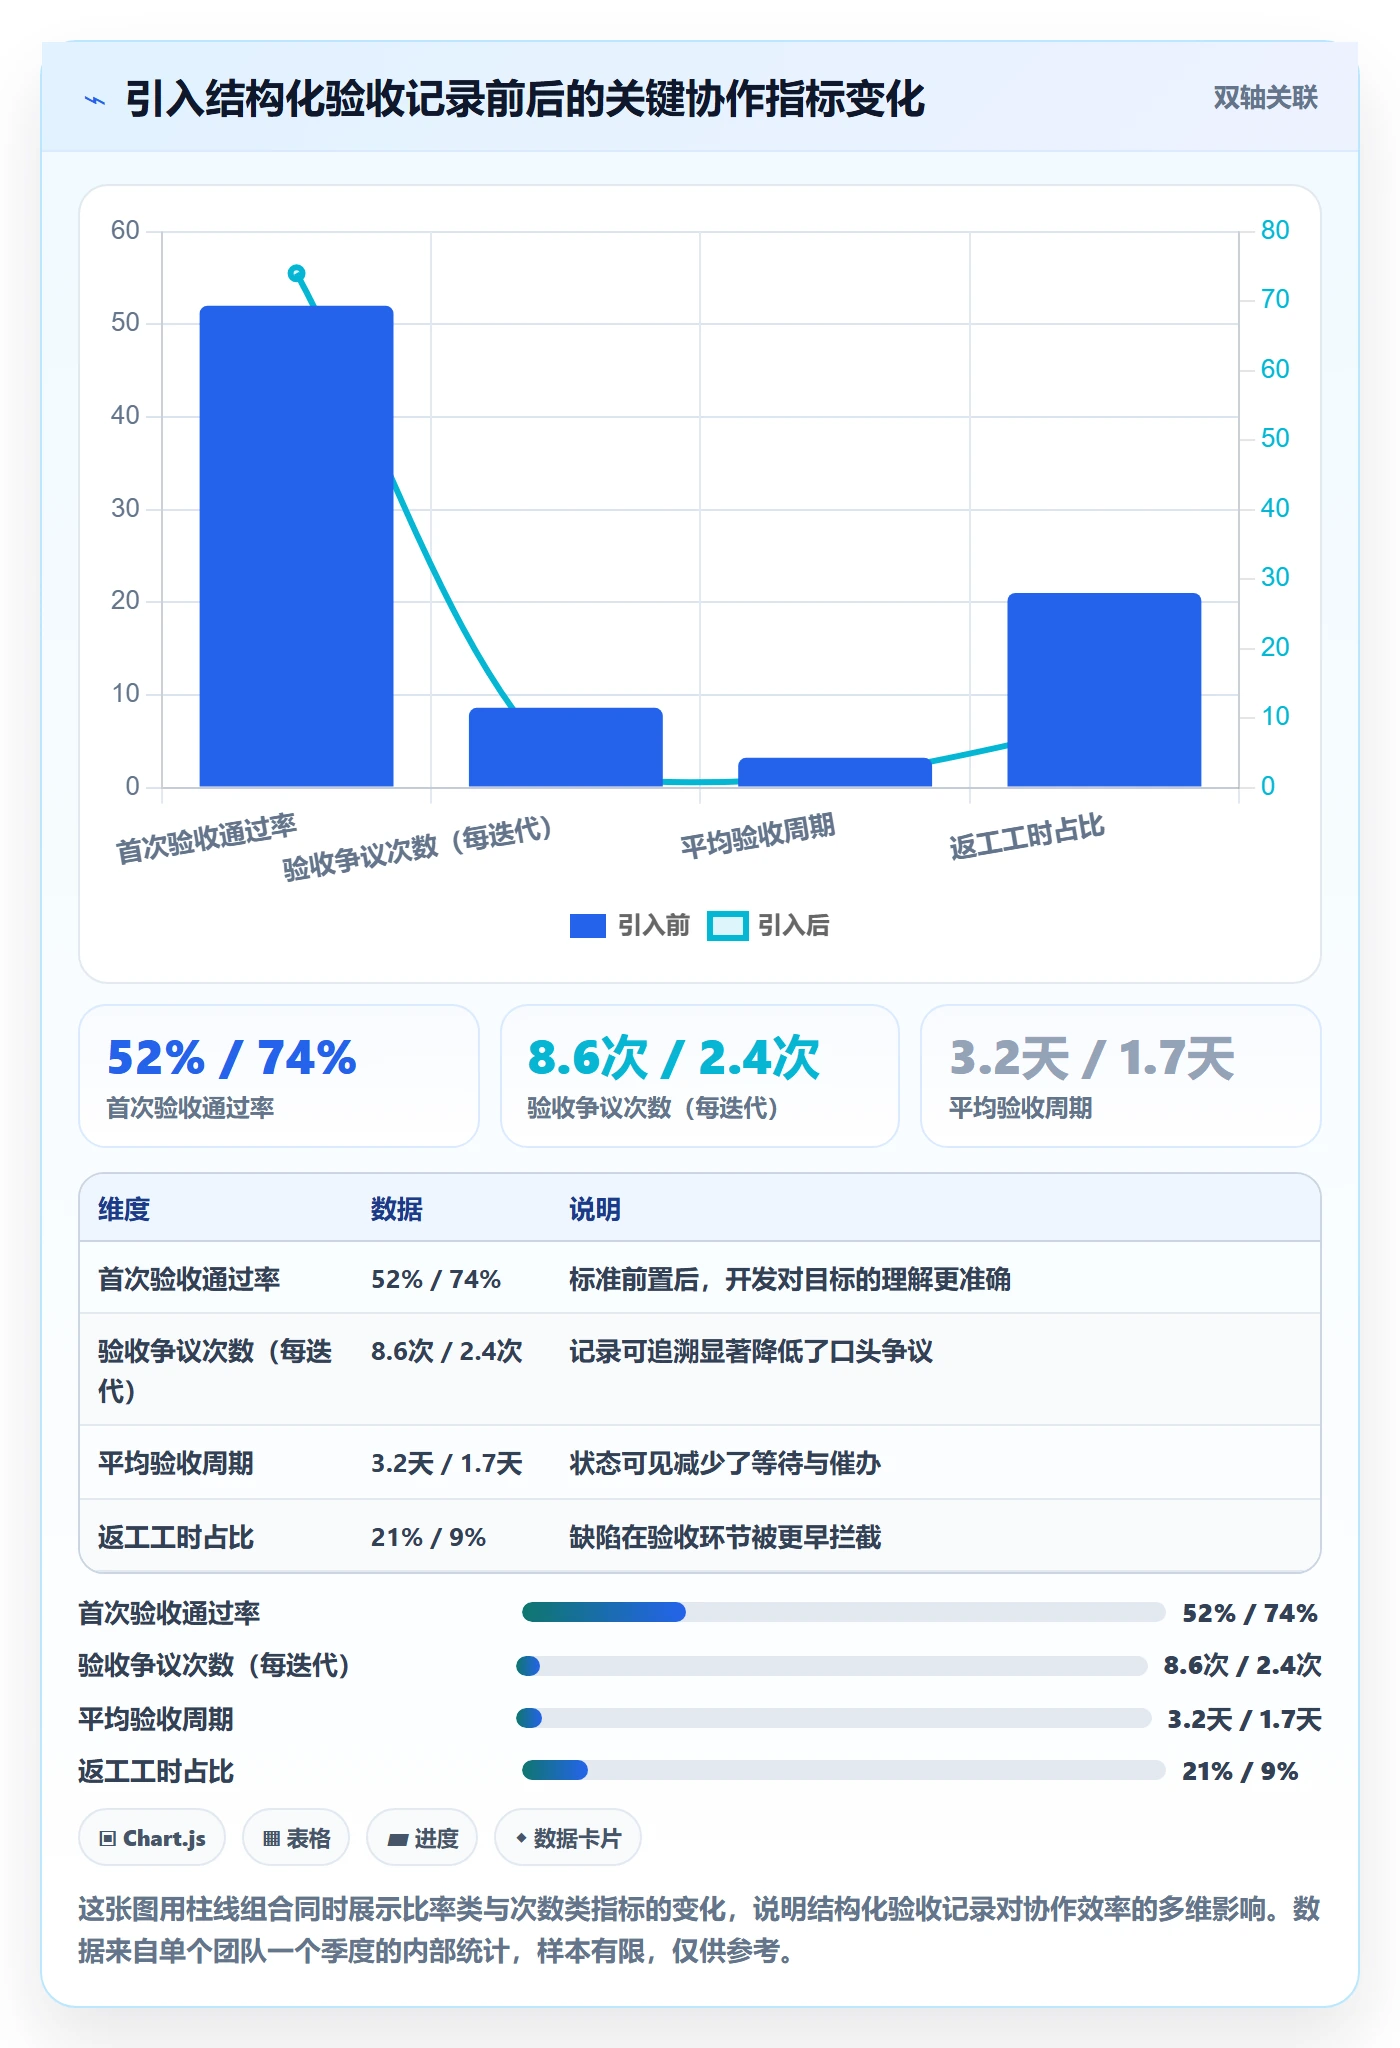Viewport: 1400px width, 2048px height.
Task: Click table cell 验收争议次数（每迭代）
Action: pos(215,1370)
